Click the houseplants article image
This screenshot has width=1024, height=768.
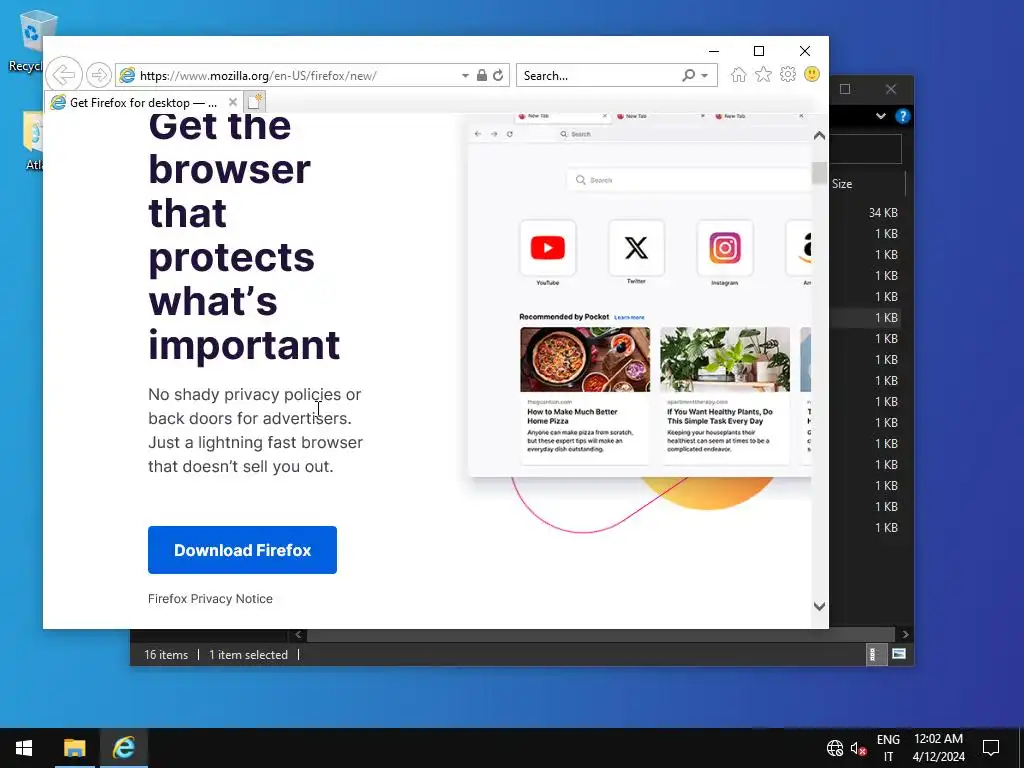pos(725,359)
